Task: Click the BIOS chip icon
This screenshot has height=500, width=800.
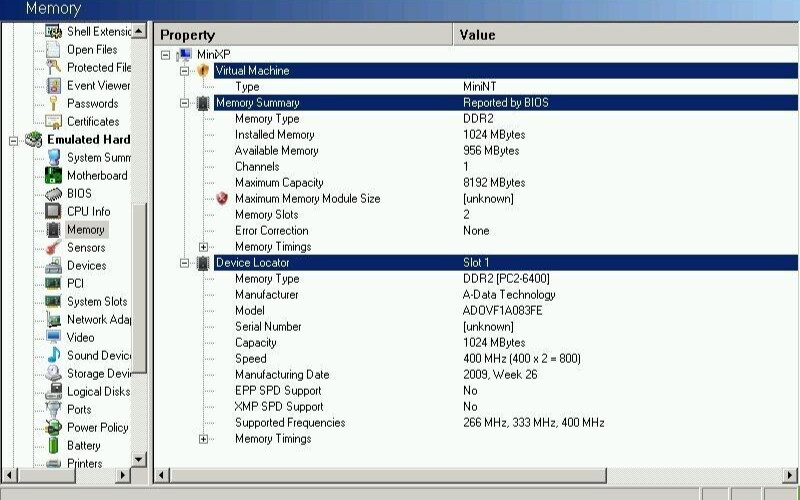Action: (x=54, y=194)
